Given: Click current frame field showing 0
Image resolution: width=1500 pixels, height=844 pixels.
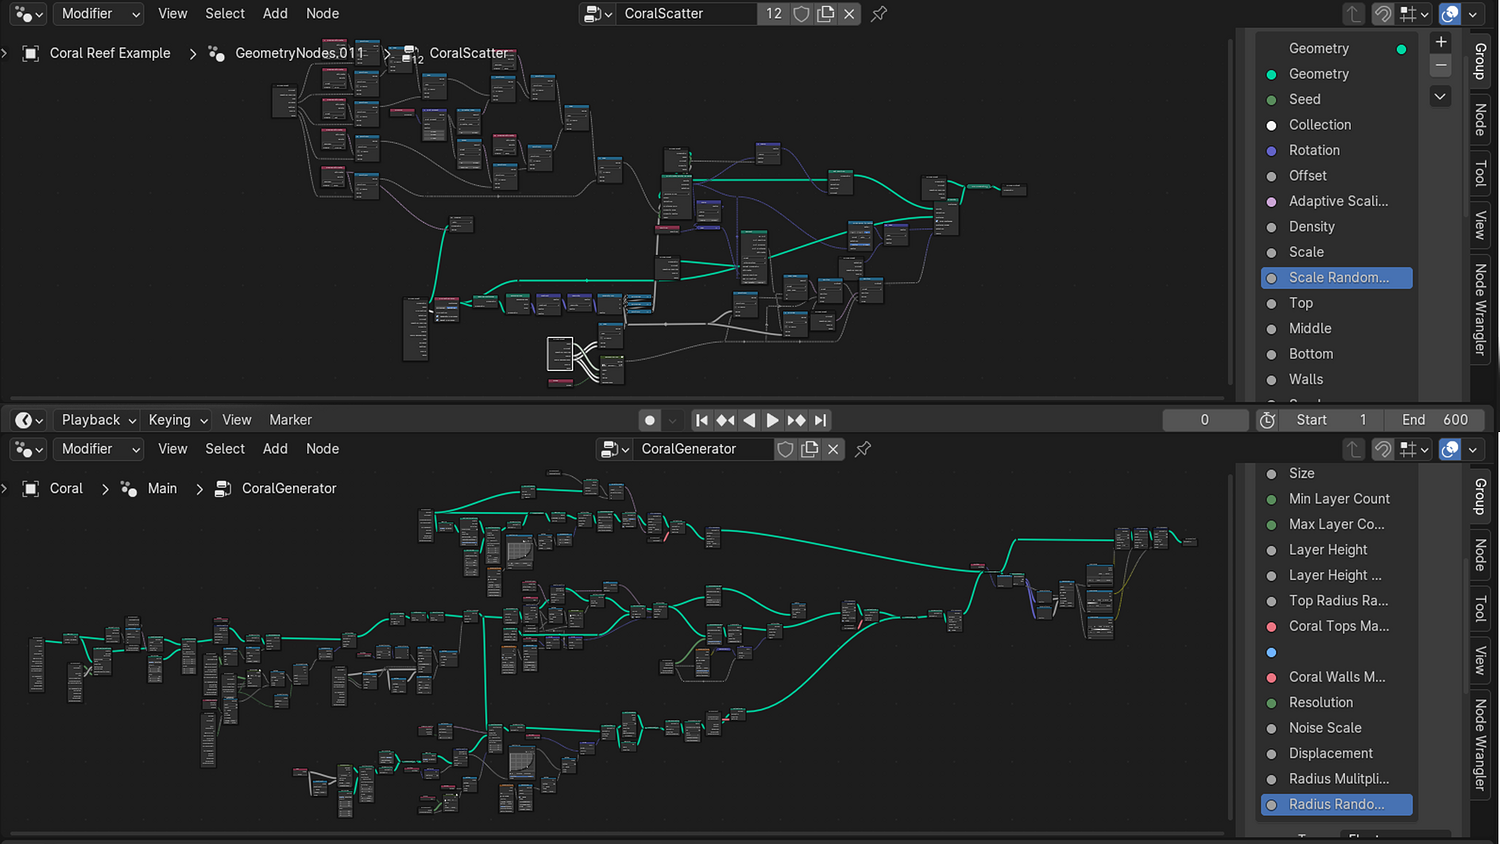Looking at the screenshot, I should pyautogui.click(x=1205, y=420).
